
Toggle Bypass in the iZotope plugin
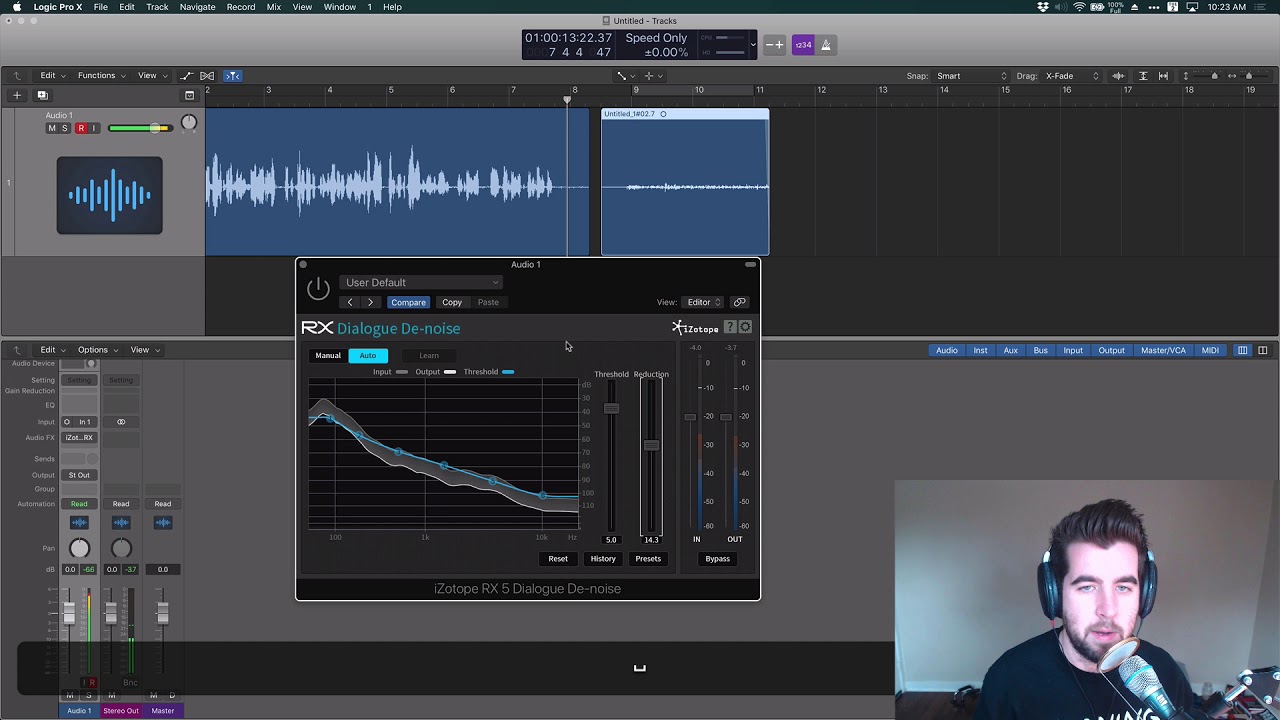coord(717,559)
